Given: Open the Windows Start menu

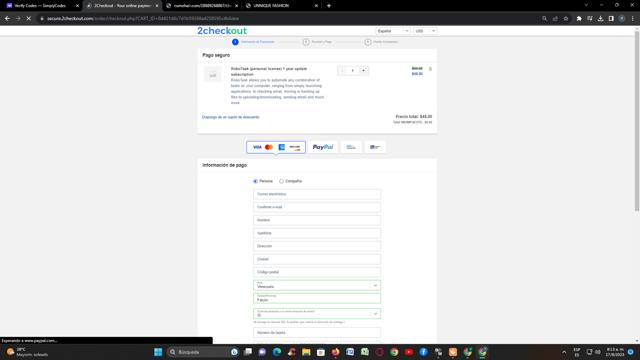Looking at the screenshot, I should click(158, 352).
